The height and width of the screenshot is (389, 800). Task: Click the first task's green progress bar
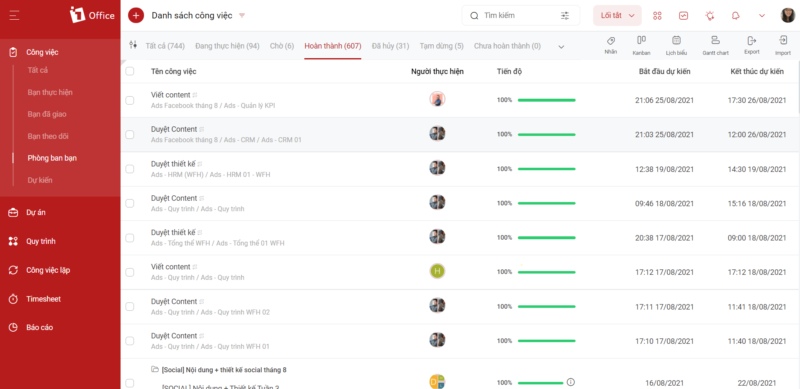546,101
